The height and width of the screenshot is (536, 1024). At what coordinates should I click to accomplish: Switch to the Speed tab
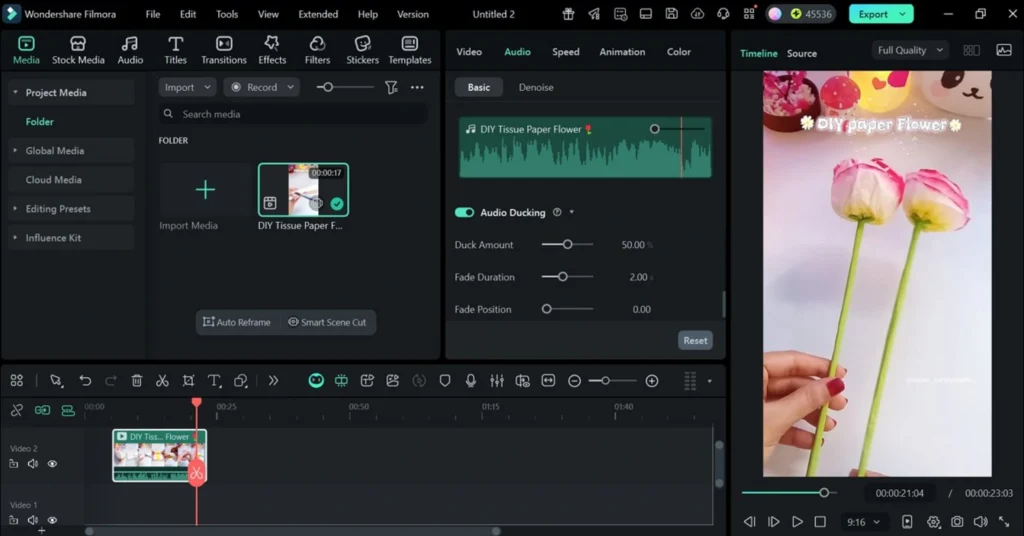pyautogui.click(x=565, y=52)
